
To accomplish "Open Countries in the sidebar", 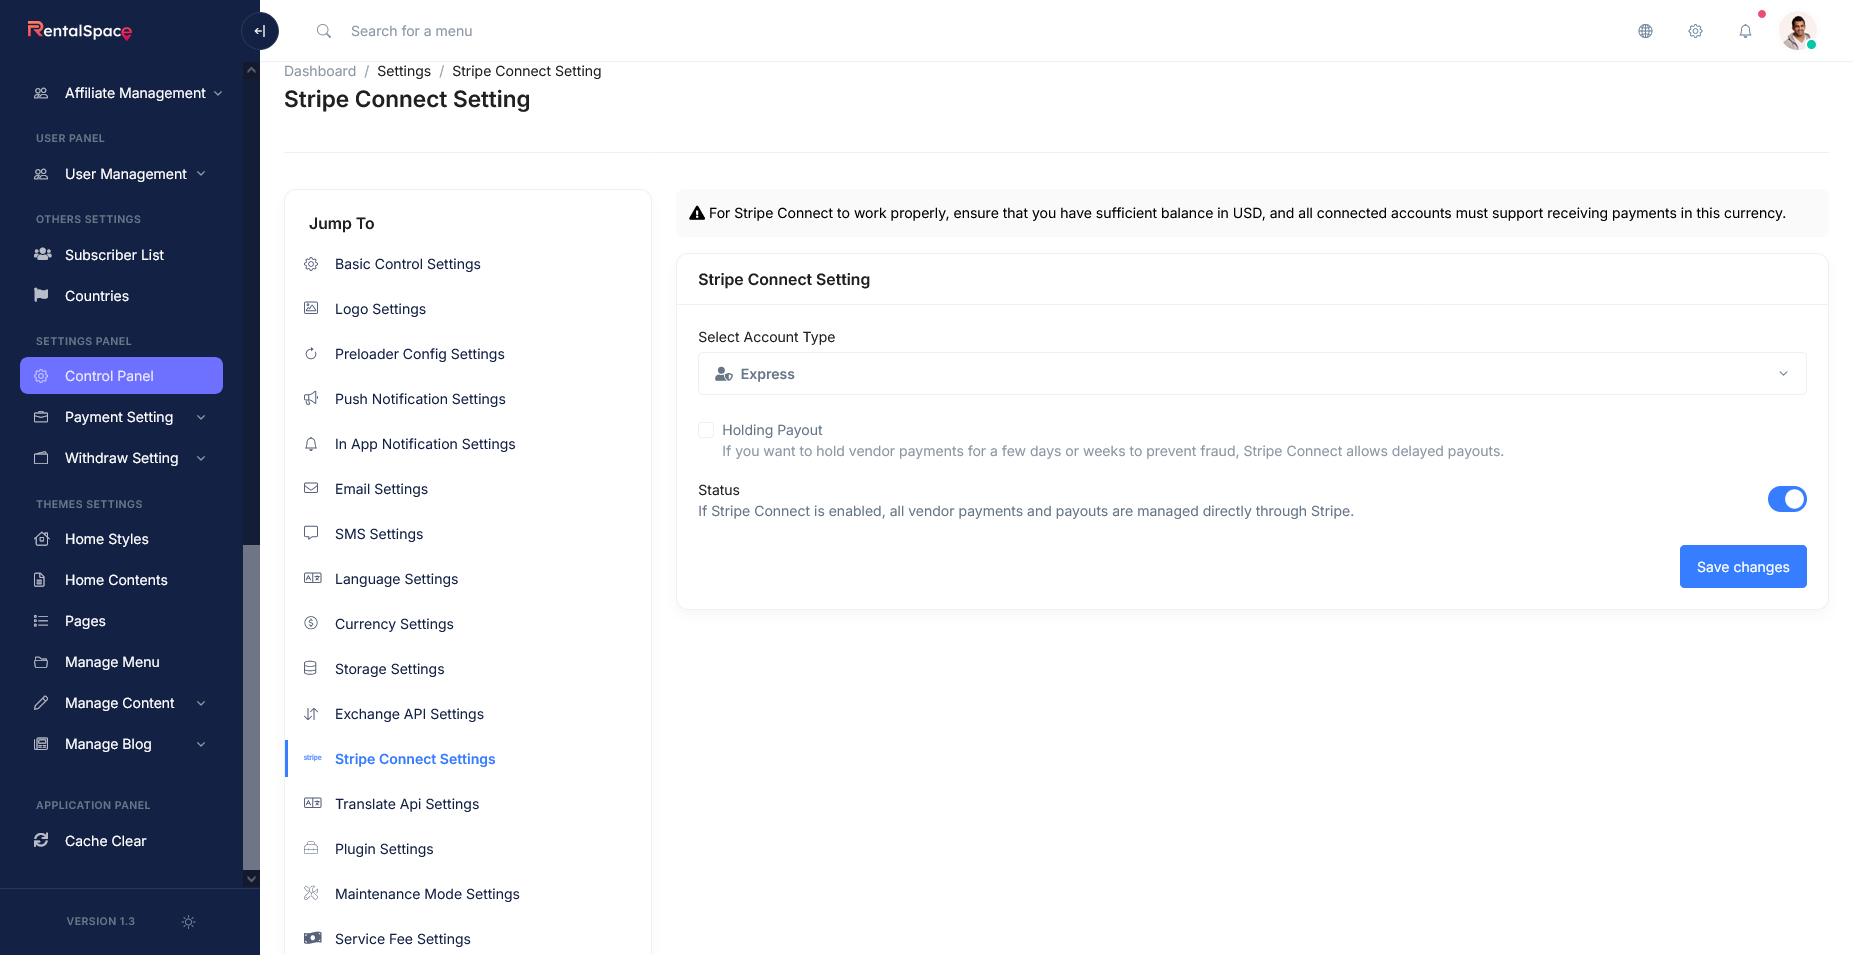I will pyautogui.click(x=122, y=296).
